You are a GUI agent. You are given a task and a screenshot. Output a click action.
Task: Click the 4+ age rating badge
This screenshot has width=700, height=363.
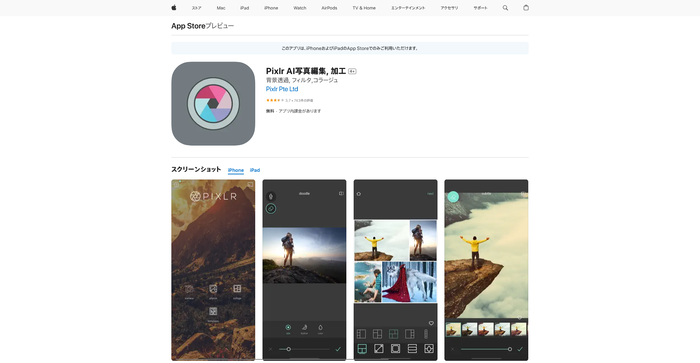point(352,71)
